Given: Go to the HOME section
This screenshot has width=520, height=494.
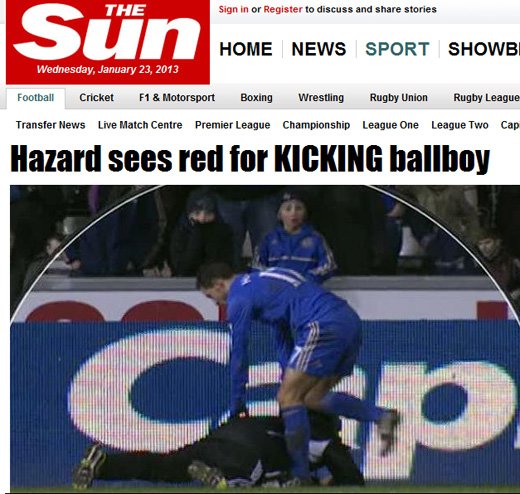Looking at the screenshot, I should (246, 49).
